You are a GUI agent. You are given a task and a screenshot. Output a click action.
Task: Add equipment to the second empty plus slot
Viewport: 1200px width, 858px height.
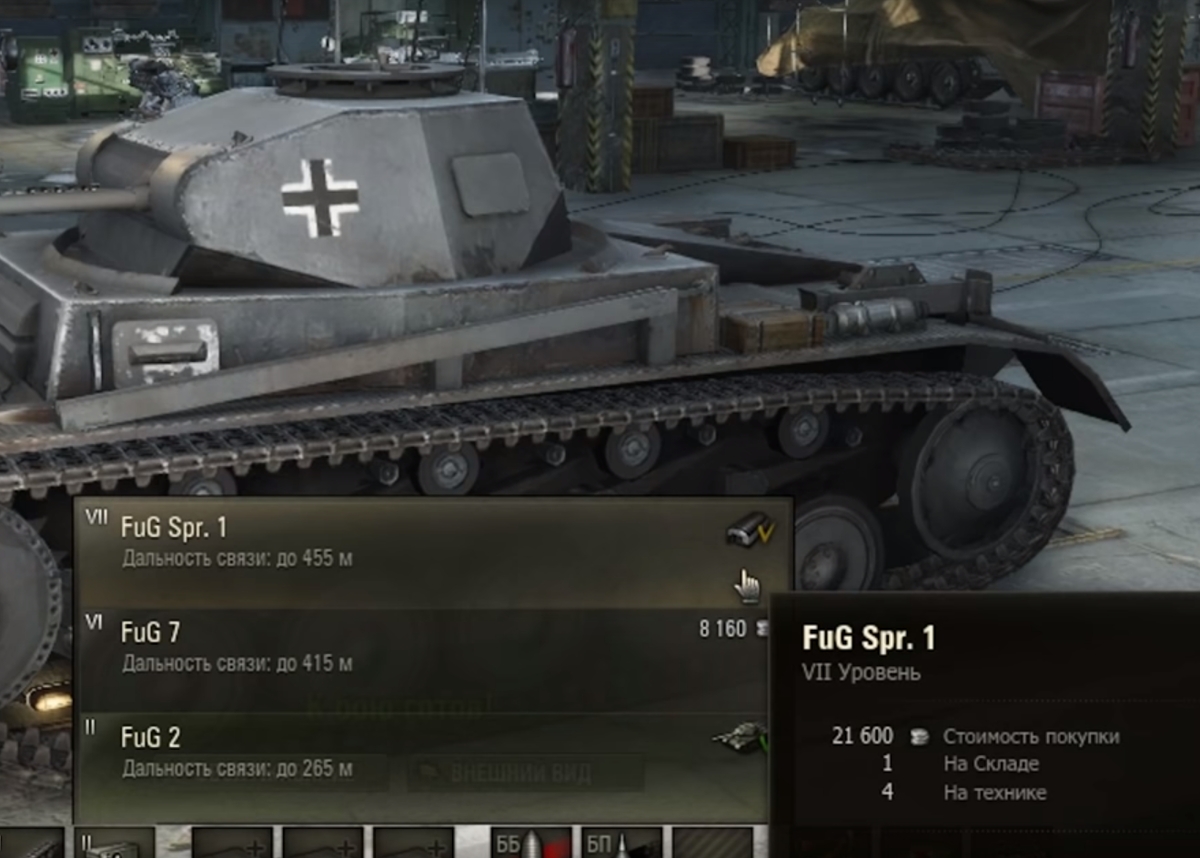[x=322, y=843]
